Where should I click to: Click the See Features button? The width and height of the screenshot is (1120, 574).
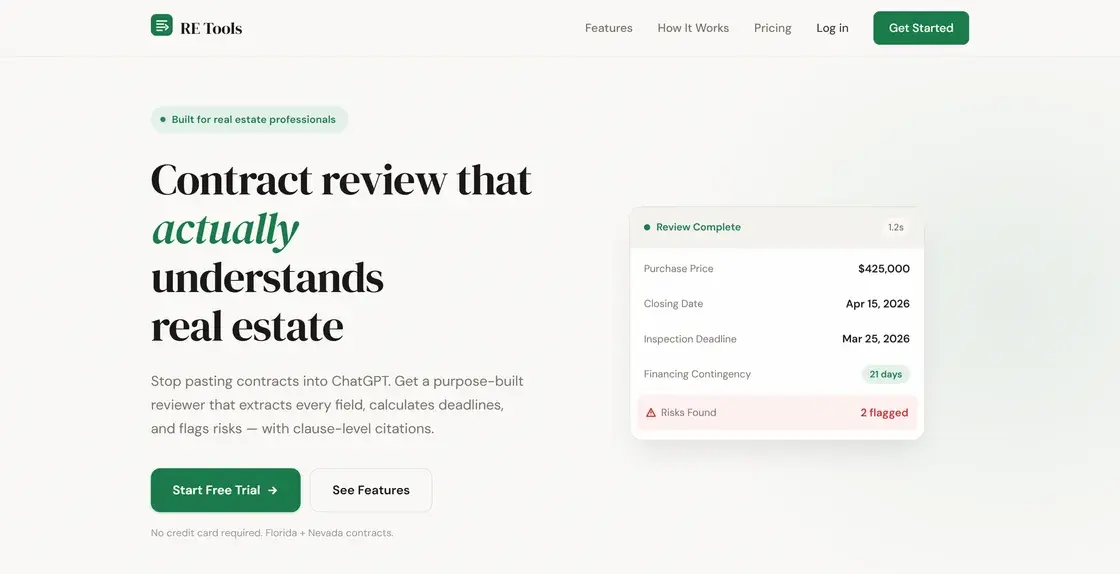[x=371, y=490]
